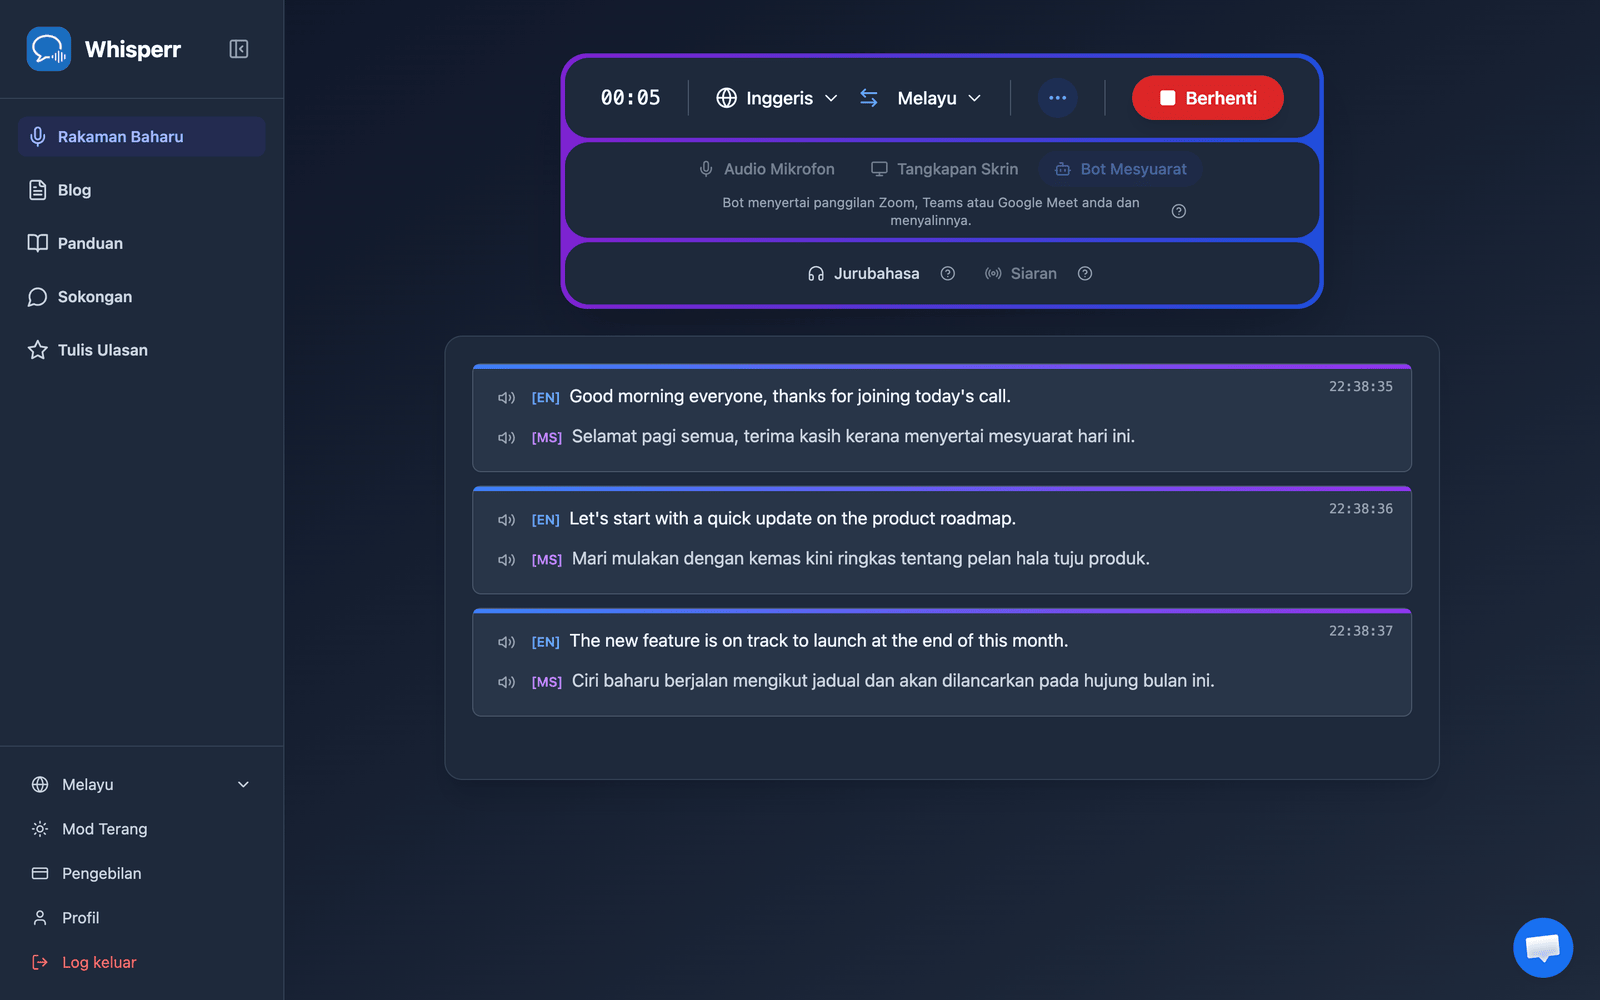The image size is (1600, 1000).
Task: Open Rakaman Baharu in sidebar
Action: pyautogui.click(x=141, y=137)
